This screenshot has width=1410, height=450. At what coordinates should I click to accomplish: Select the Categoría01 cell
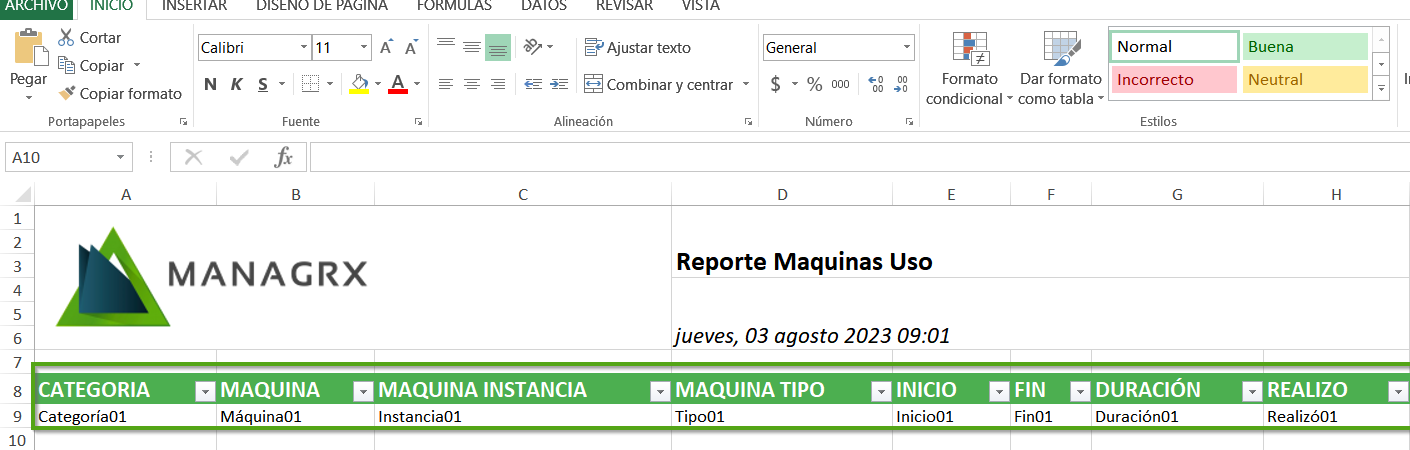click(x=126, y=416)
